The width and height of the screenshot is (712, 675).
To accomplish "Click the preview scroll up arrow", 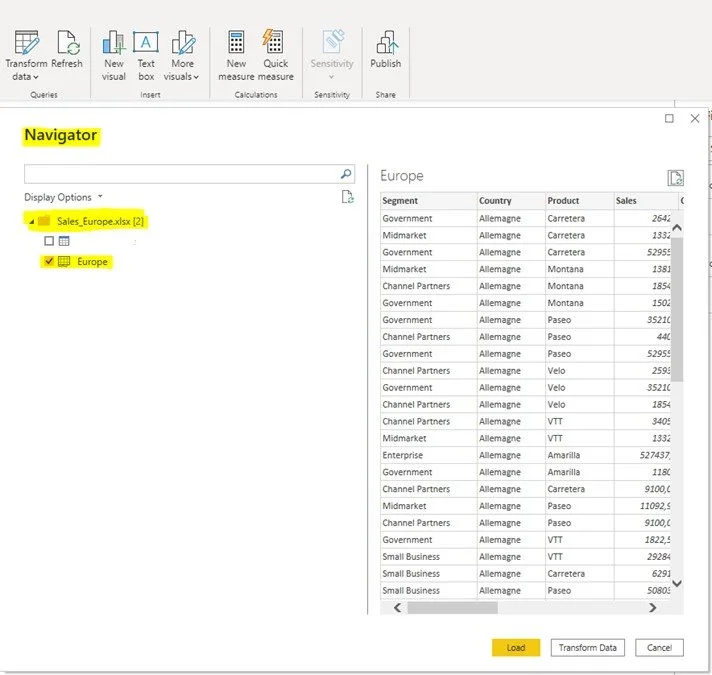I will click(x=677, y=228).
